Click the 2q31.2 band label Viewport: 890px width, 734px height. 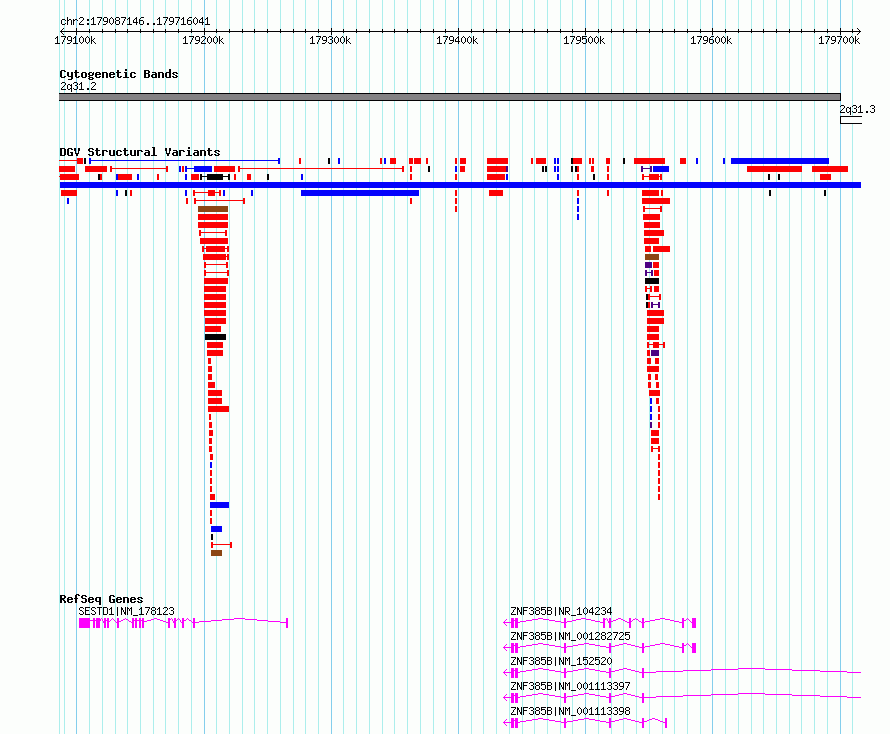click(78, 86)
